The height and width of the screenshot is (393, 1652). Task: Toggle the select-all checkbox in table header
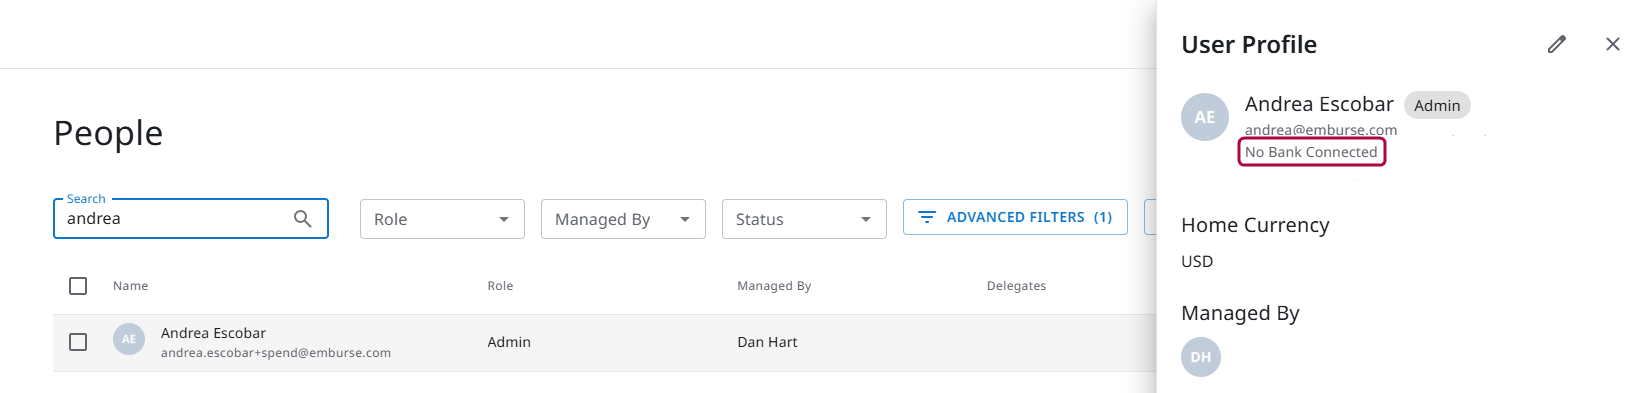pos(78,286)
